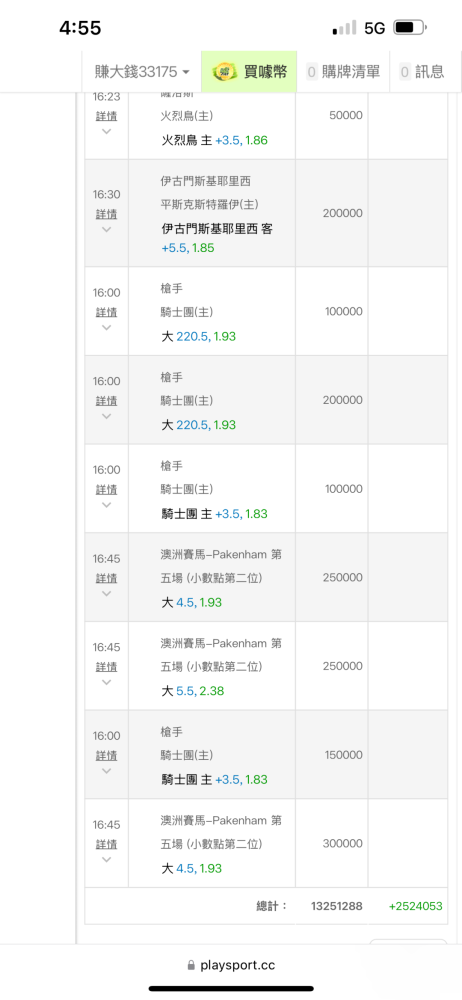The image size is (462, 1000).
Task: Tap the lock icon beside playsport.cc
Action: pyautogui.click(x=191, y=966)
